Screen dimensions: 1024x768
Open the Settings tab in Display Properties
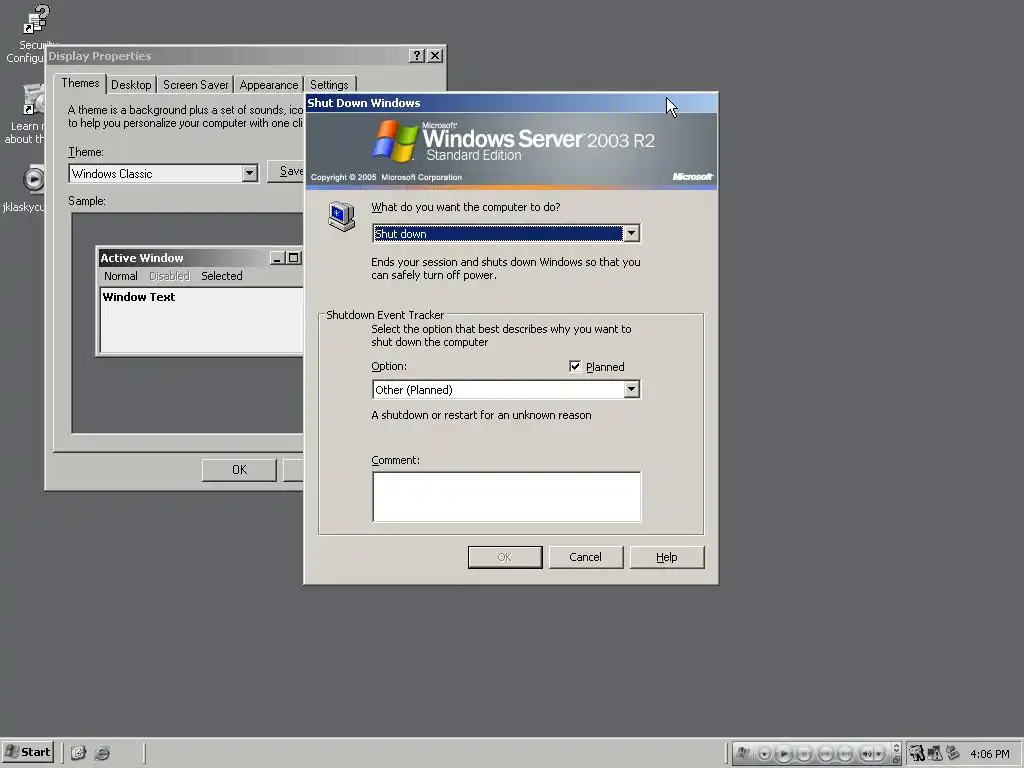coord(329,85)
